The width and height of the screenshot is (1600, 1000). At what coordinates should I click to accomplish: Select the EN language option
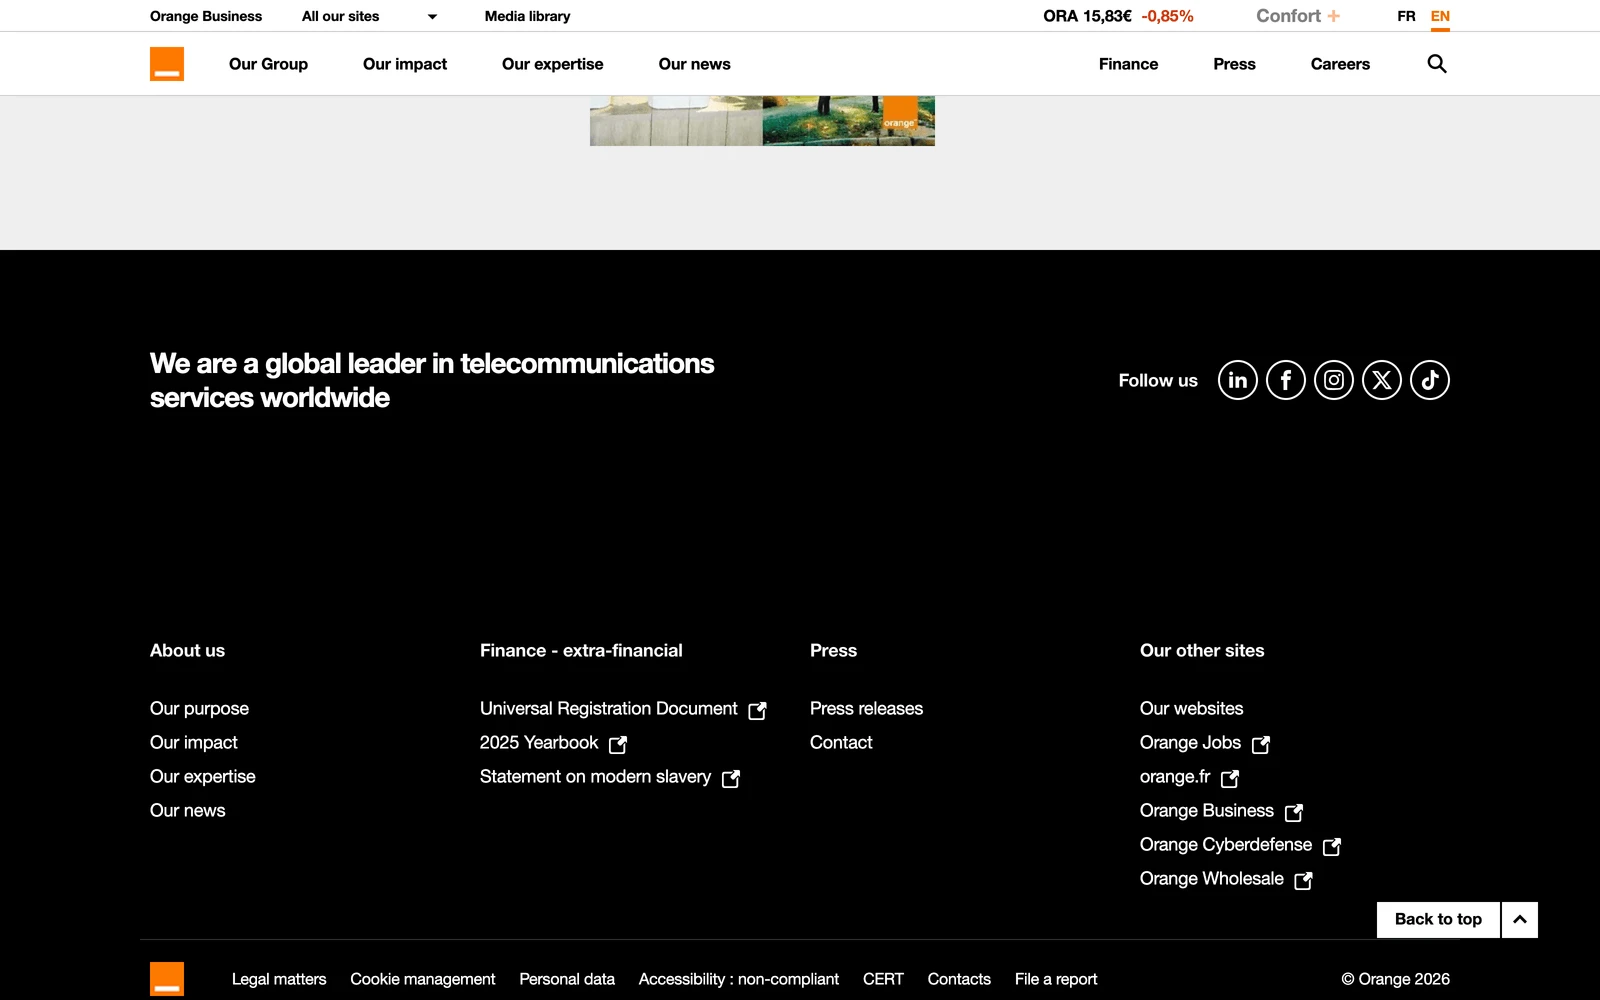(x=1440, y=16)
